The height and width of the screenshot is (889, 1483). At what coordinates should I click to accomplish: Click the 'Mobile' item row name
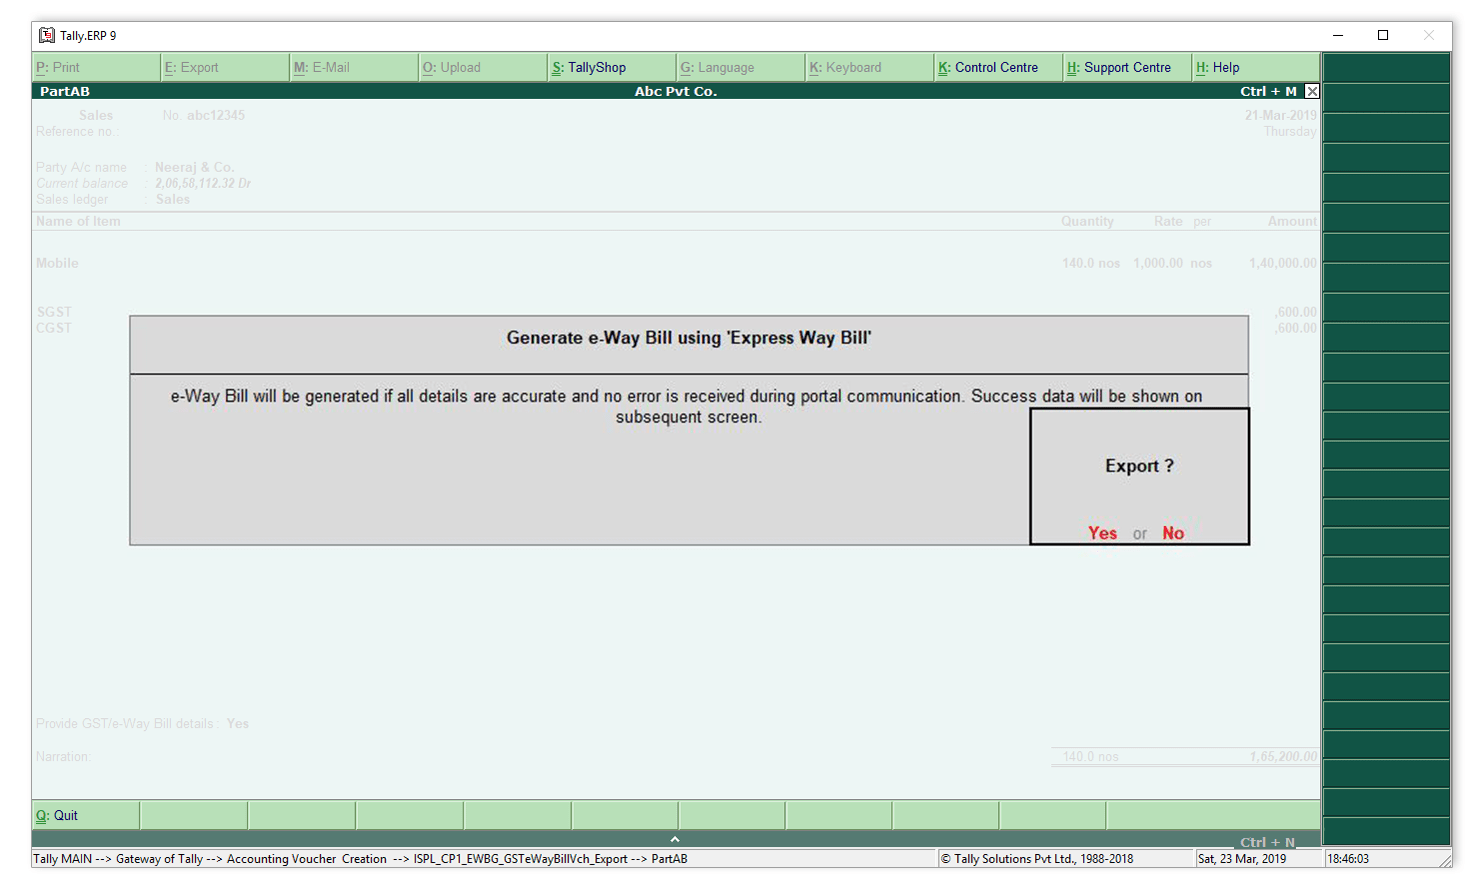tap(57, 263)
